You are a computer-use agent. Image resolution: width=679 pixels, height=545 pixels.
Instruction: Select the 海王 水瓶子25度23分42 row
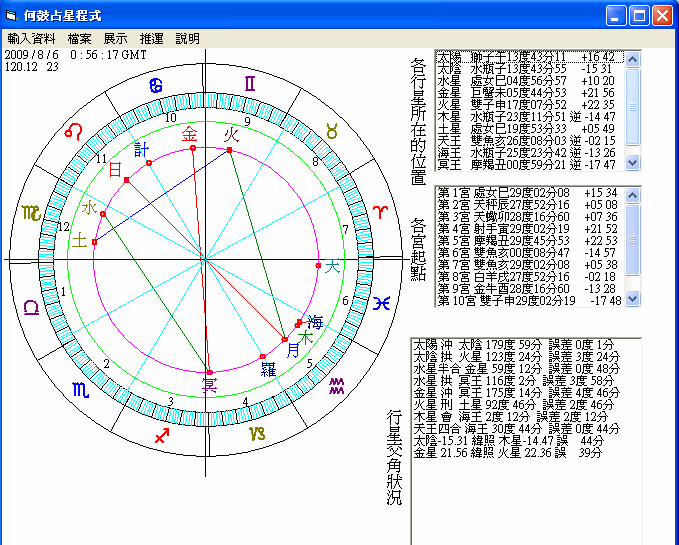point(530,153)
